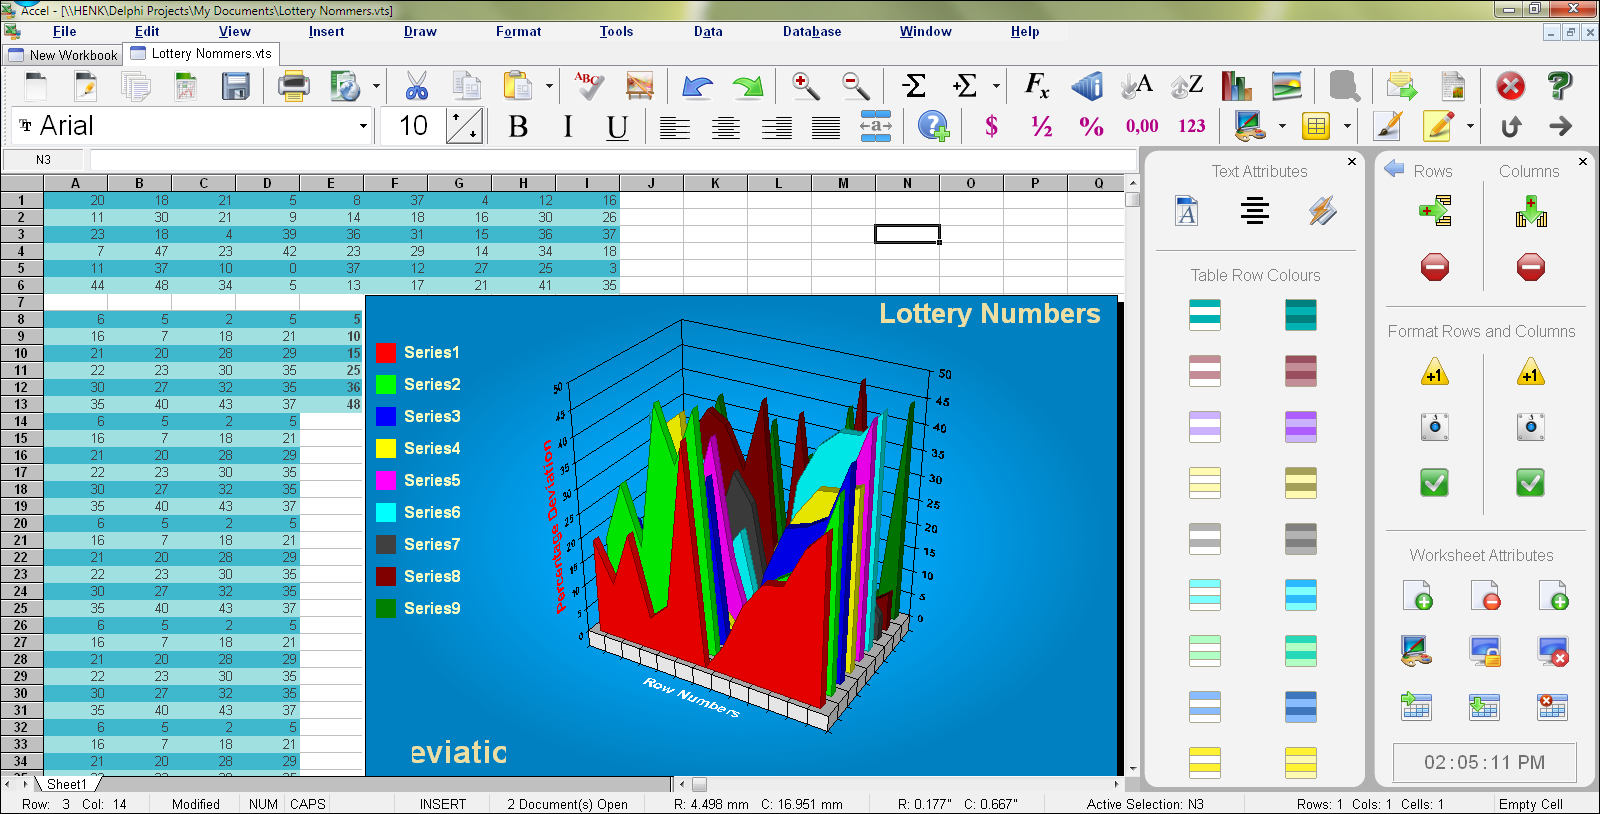
Task: Choose the yellow table row colour swatch
Action: (x=1205, y=763)
